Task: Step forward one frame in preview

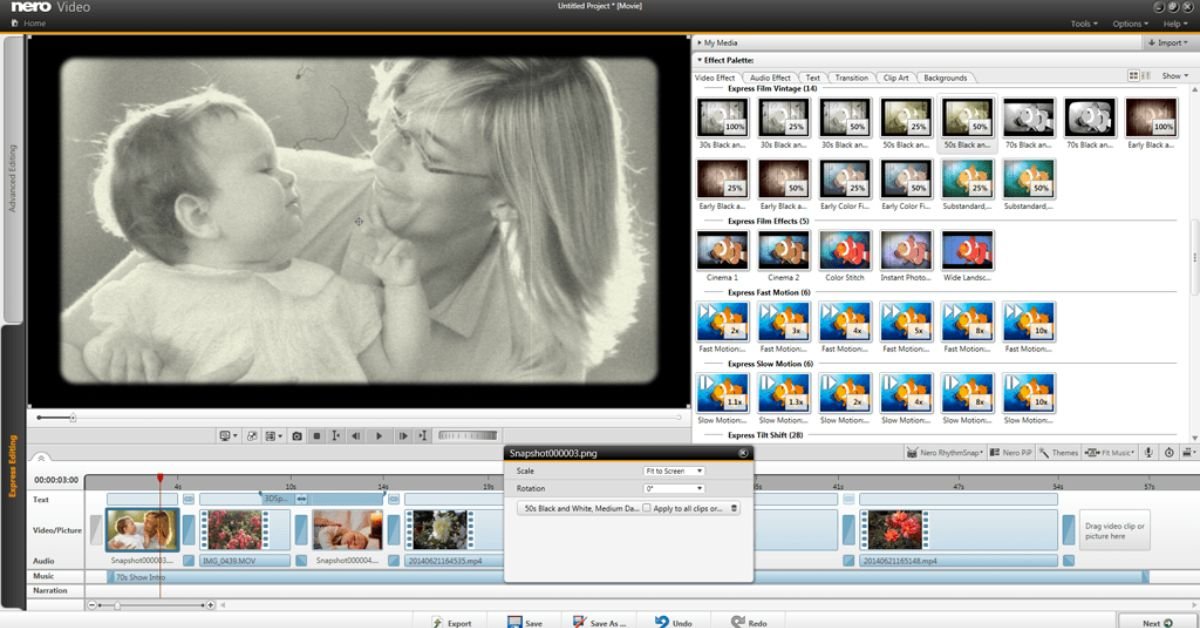Action: [x=402, y=436]
